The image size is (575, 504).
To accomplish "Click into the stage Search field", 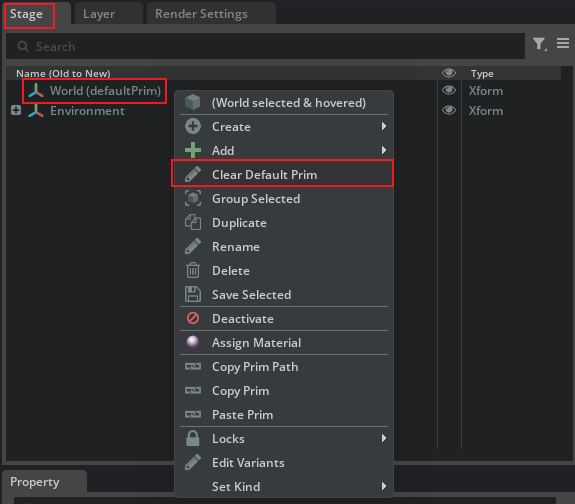I will (265, 46).
